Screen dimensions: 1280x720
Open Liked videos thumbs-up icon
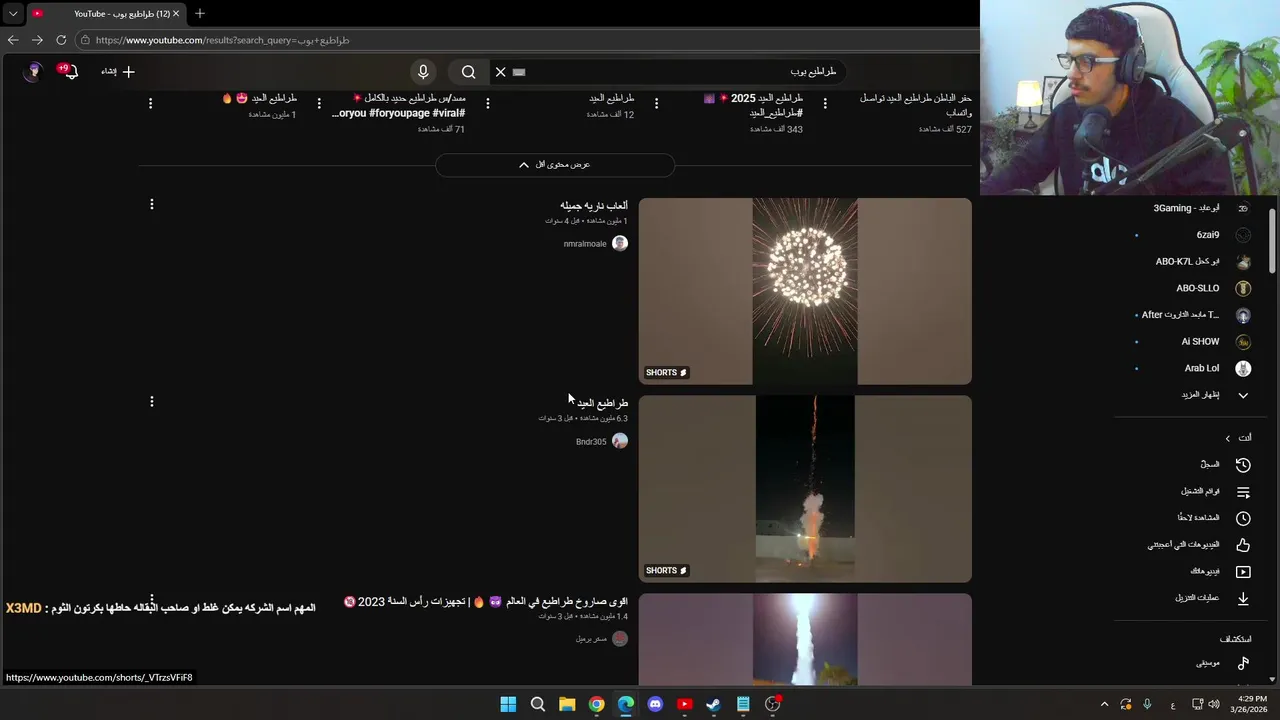(1243, 545)
